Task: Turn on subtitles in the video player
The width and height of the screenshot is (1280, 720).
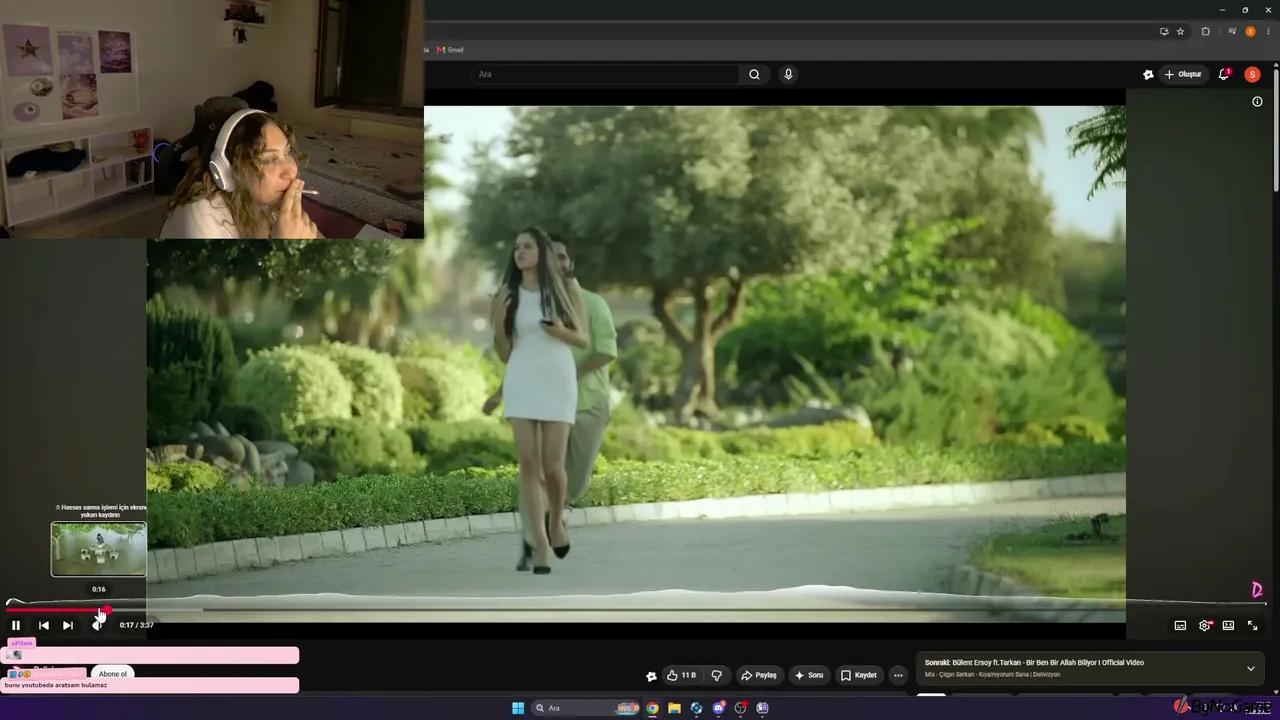Action: (1180, 625)
